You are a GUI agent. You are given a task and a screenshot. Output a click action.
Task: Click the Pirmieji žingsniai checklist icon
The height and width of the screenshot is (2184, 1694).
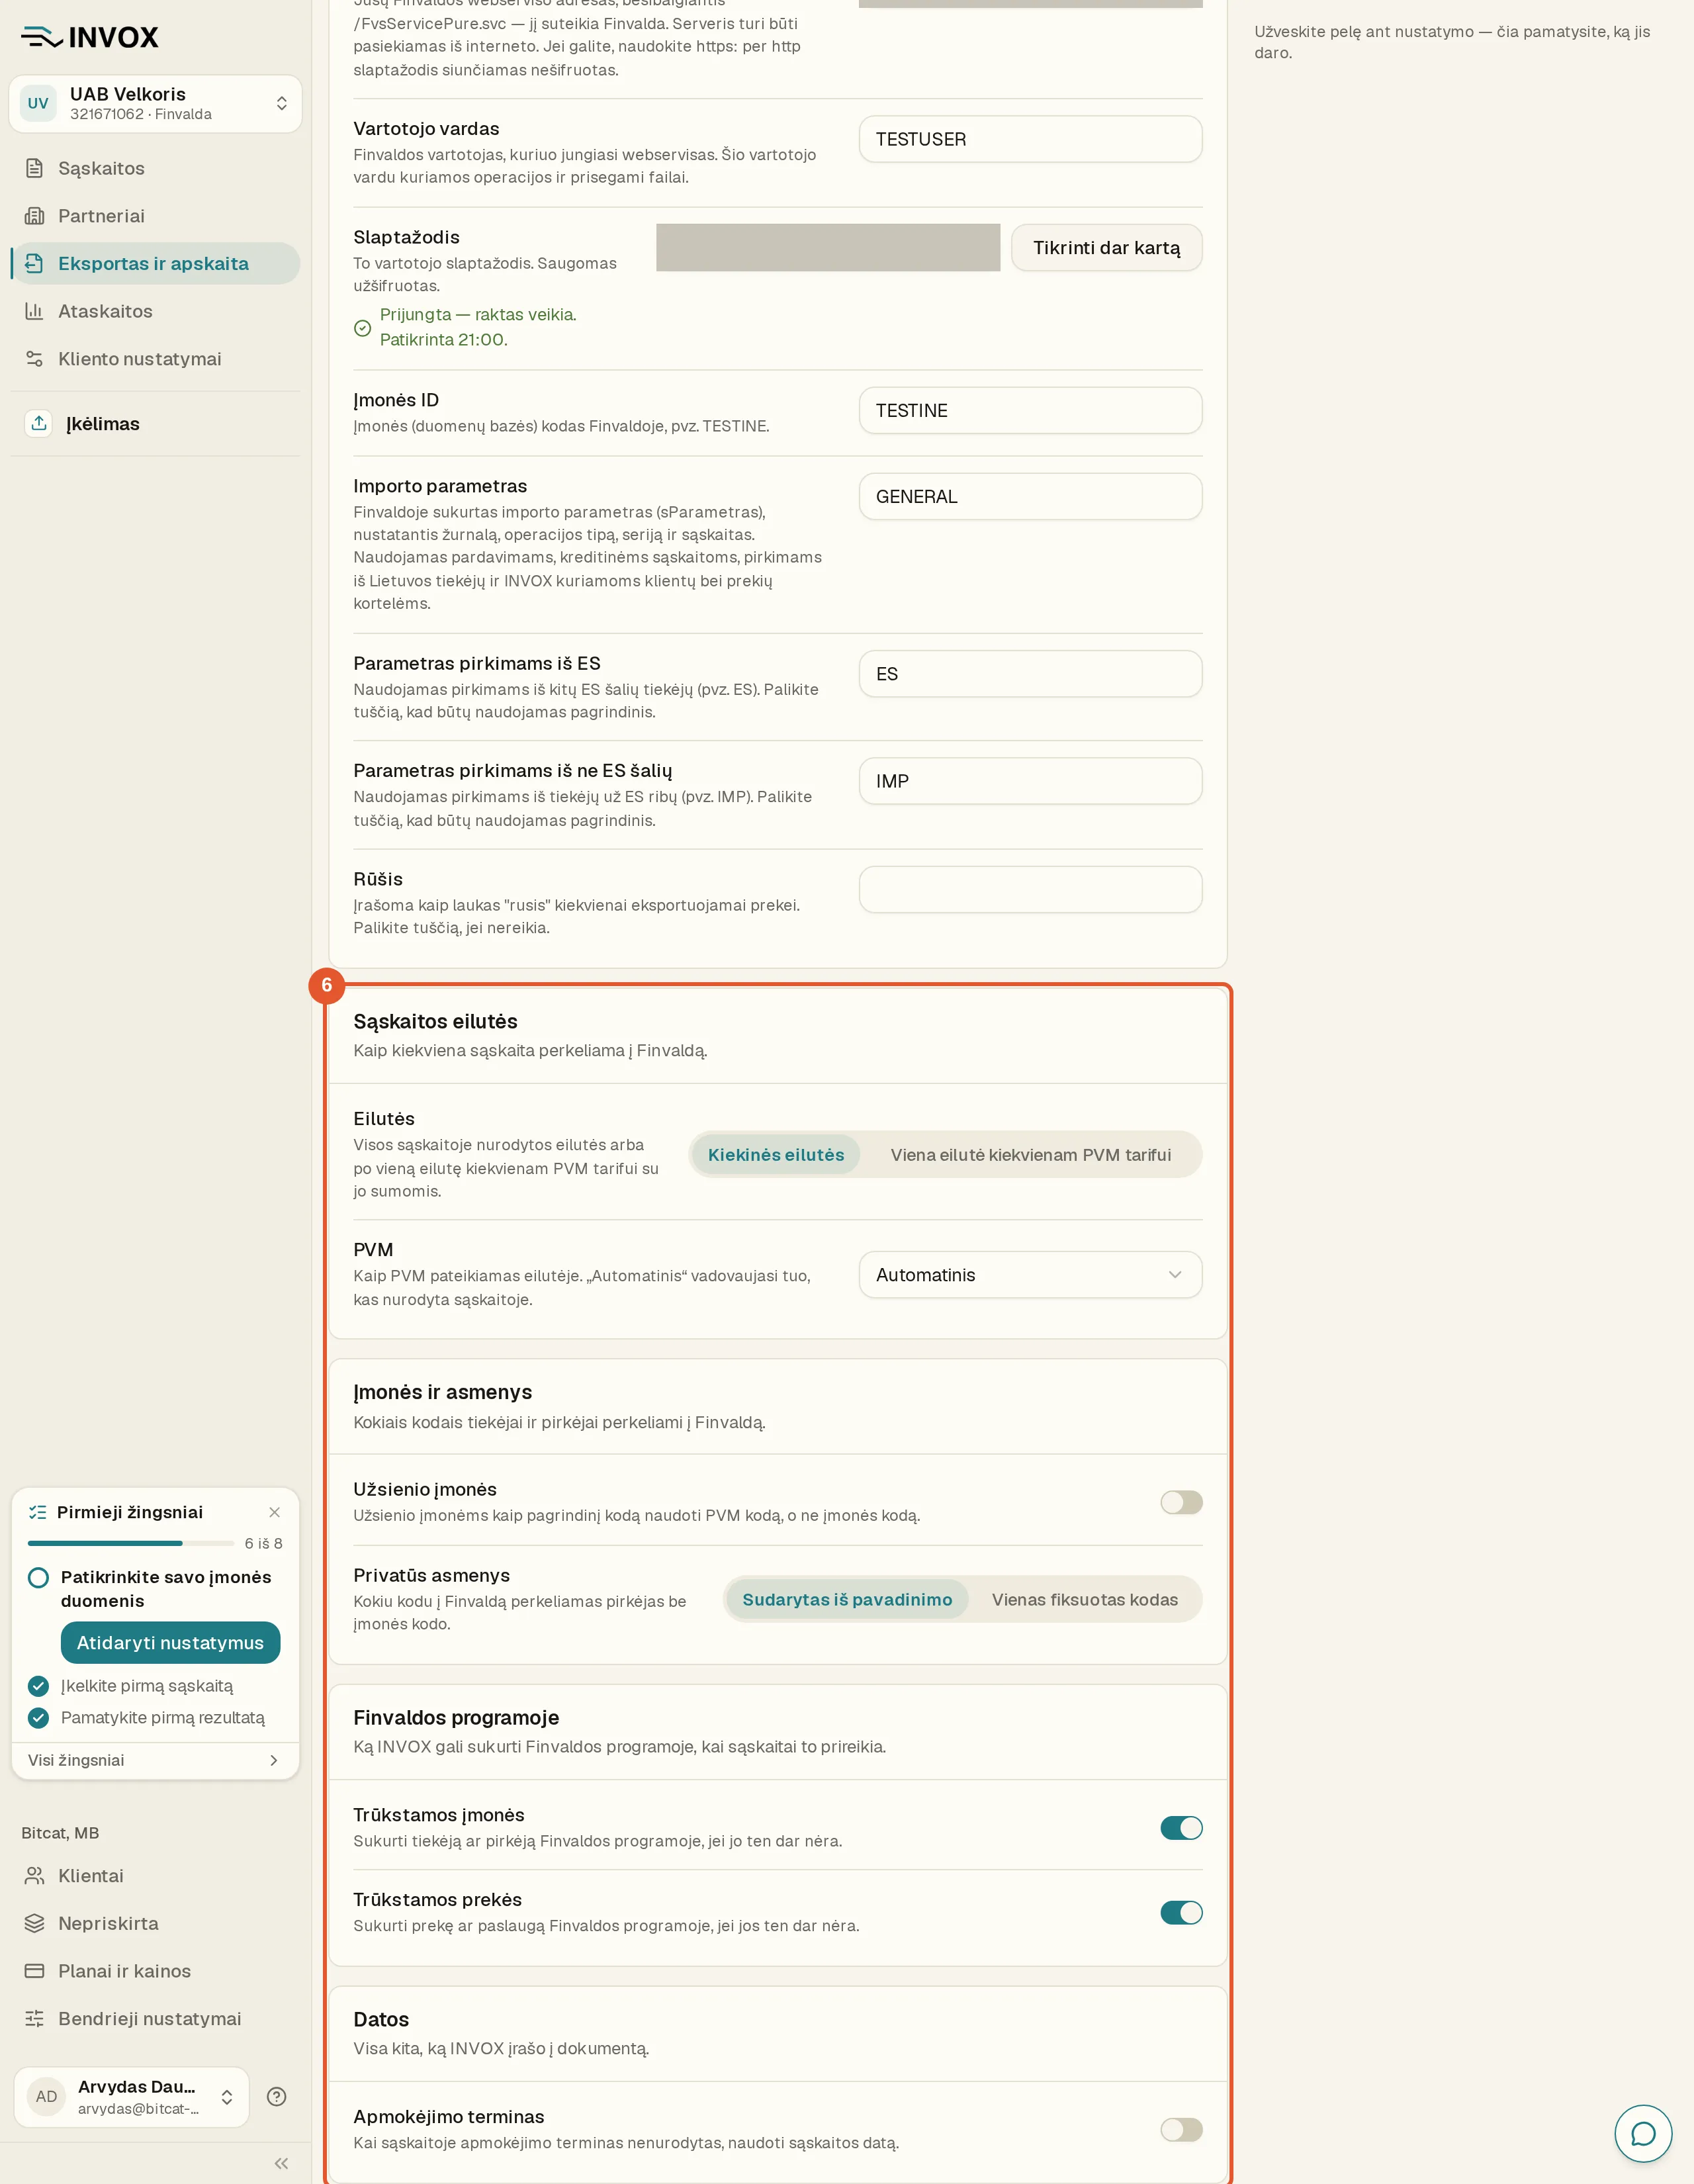pos(38,1512)
